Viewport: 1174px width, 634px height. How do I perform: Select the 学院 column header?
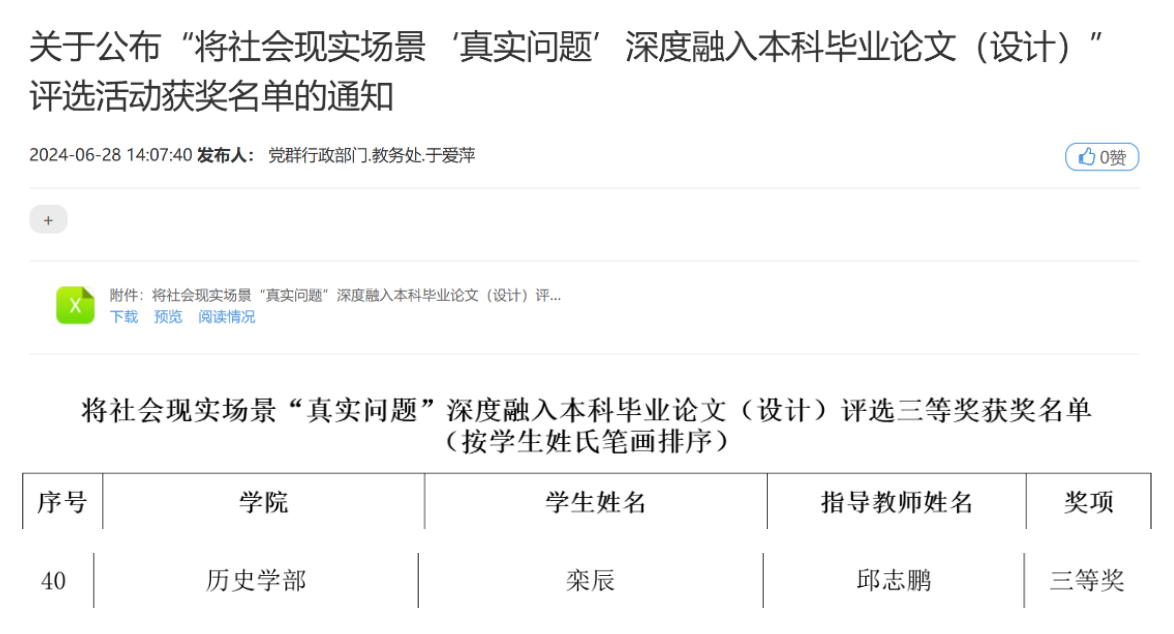pyautogui.click(x=264, y=502)
